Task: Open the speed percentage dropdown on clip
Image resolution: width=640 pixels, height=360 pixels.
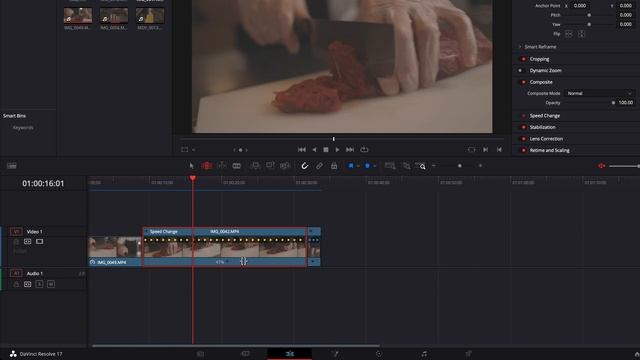Action: pos(227,262)
